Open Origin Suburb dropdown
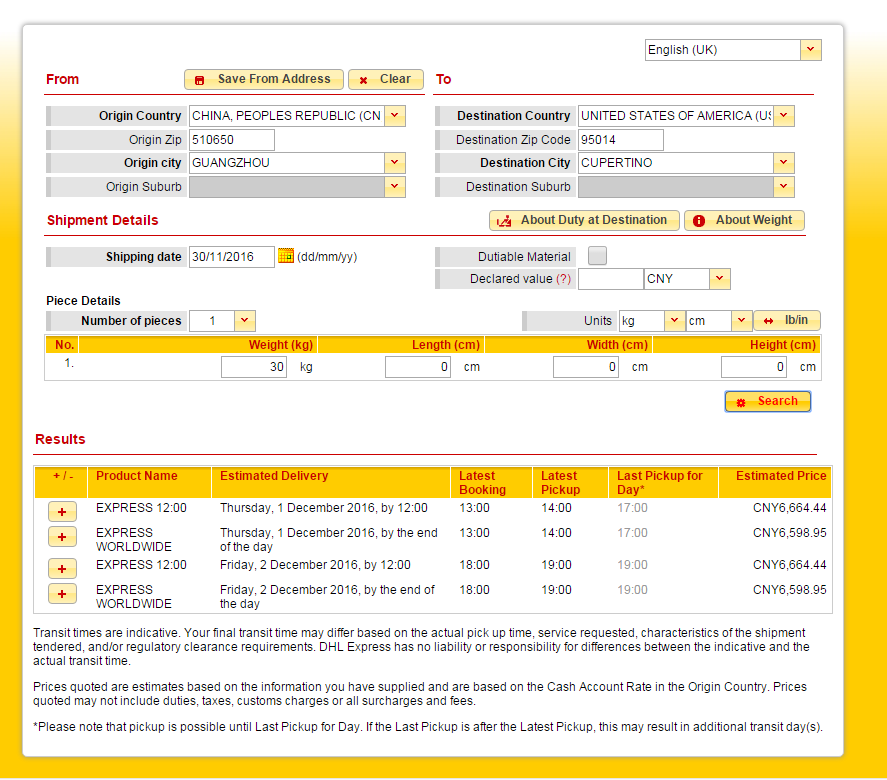The image size is (887, 780). pos(395,187)
